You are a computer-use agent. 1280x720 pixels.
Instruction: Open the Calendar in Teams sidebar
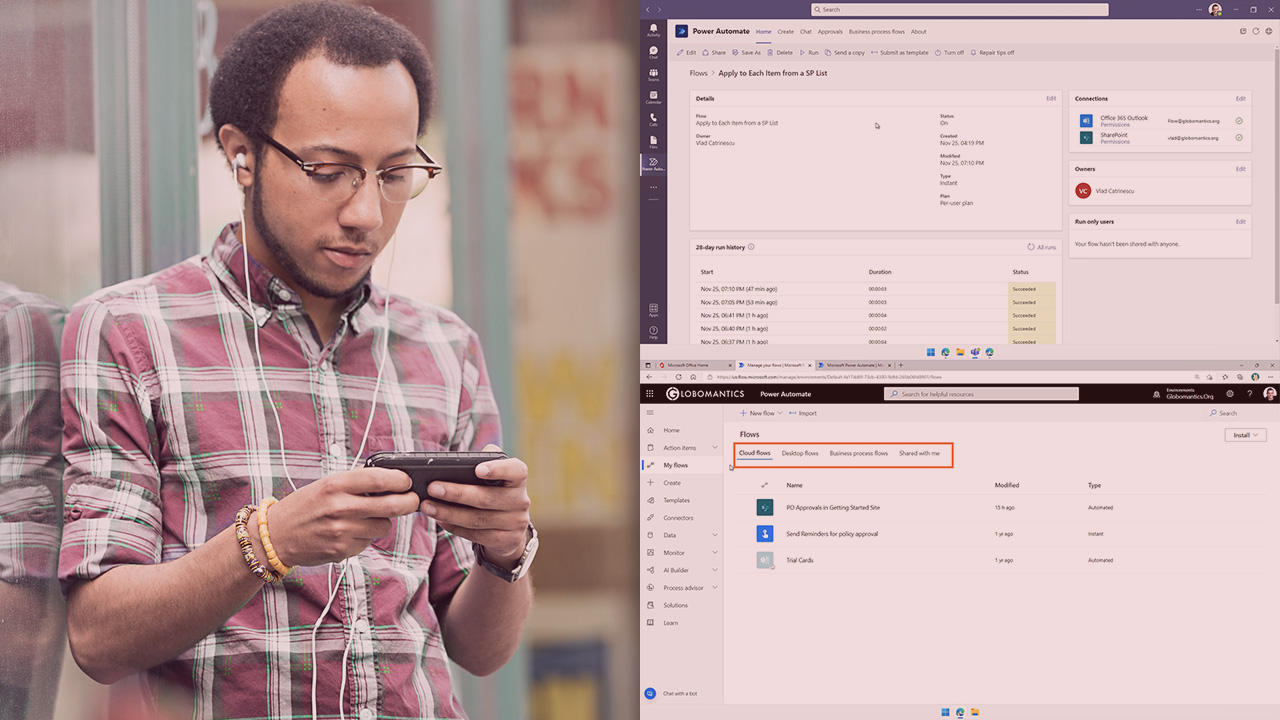[x=653, y=96]
